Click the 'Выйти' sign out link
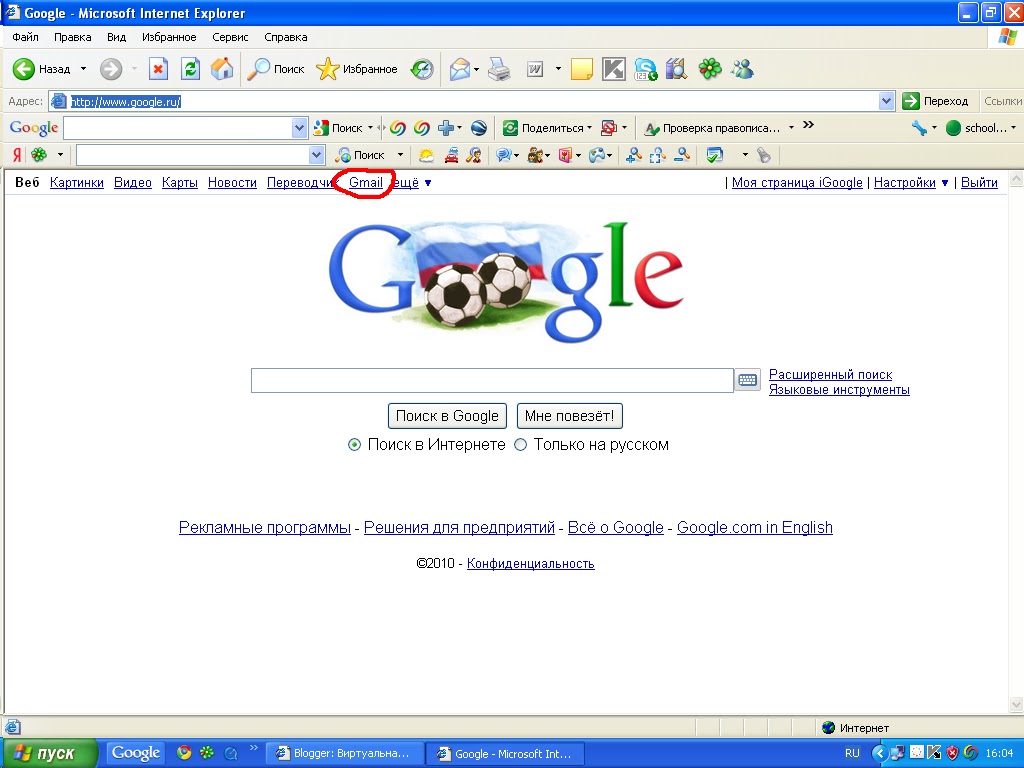 (979, 183)
